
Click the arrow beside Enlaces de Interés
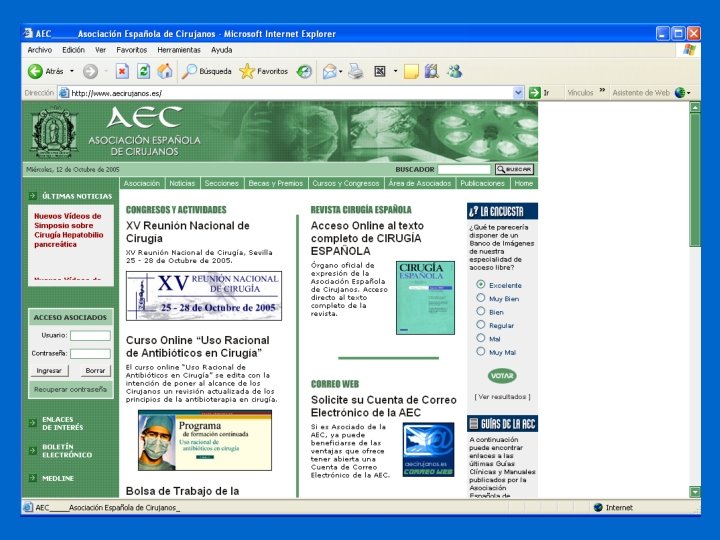(33, 423)
